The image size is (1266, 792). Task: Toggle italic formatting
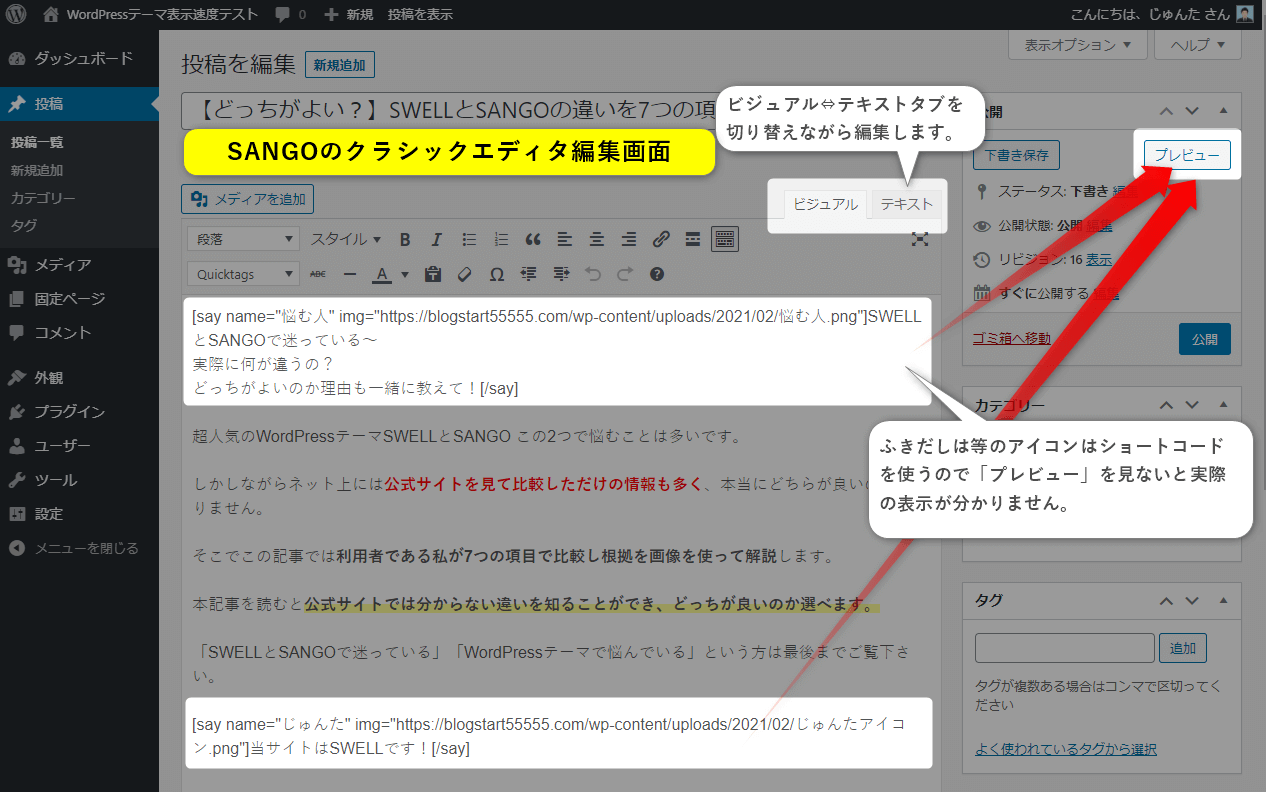(x=436, y=240)
